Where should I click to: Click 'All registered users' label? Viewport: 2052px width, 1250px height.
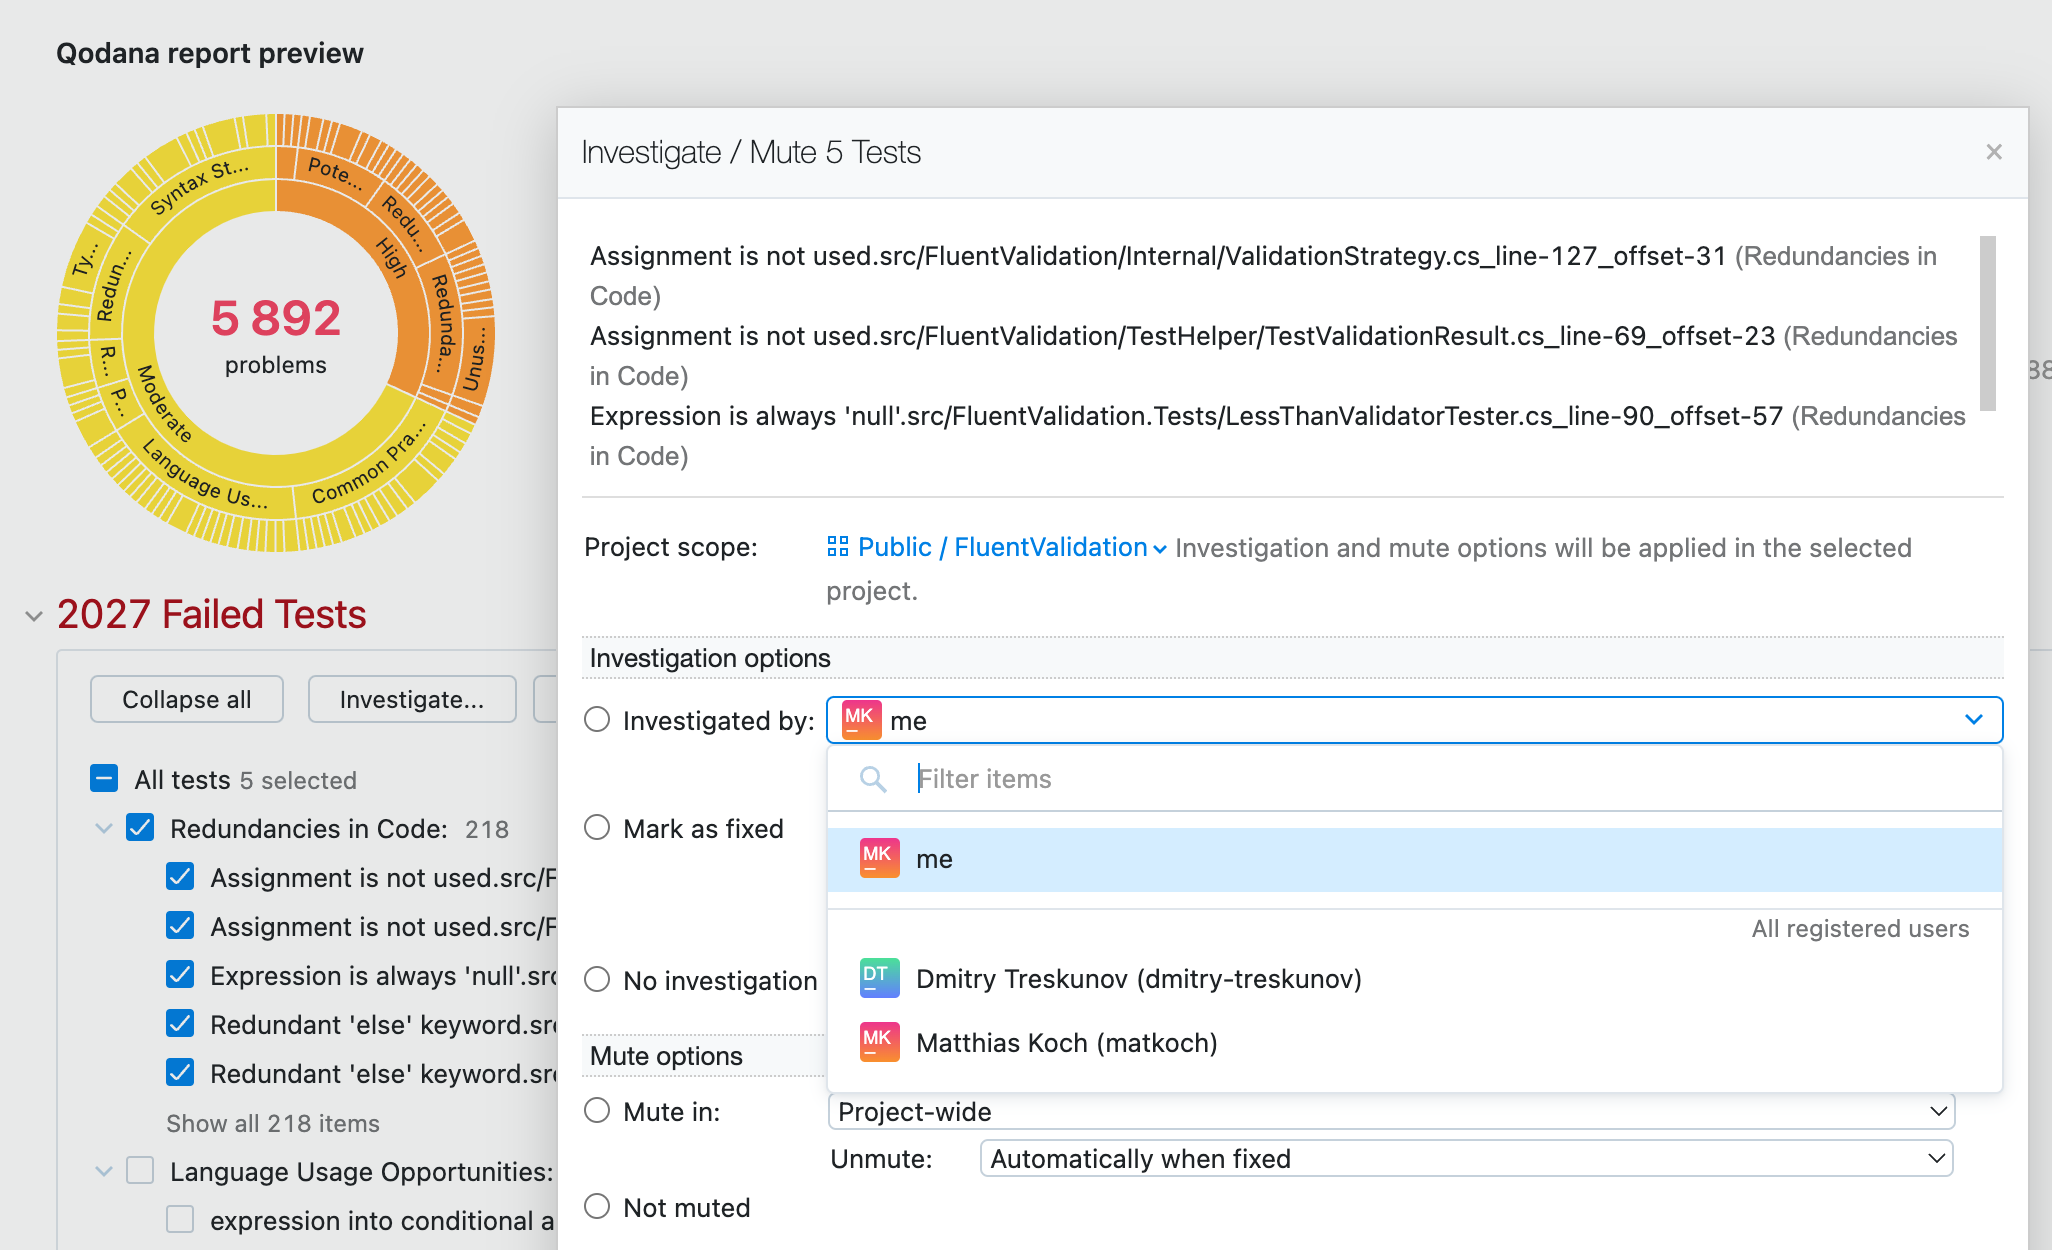click(1860, 928)
